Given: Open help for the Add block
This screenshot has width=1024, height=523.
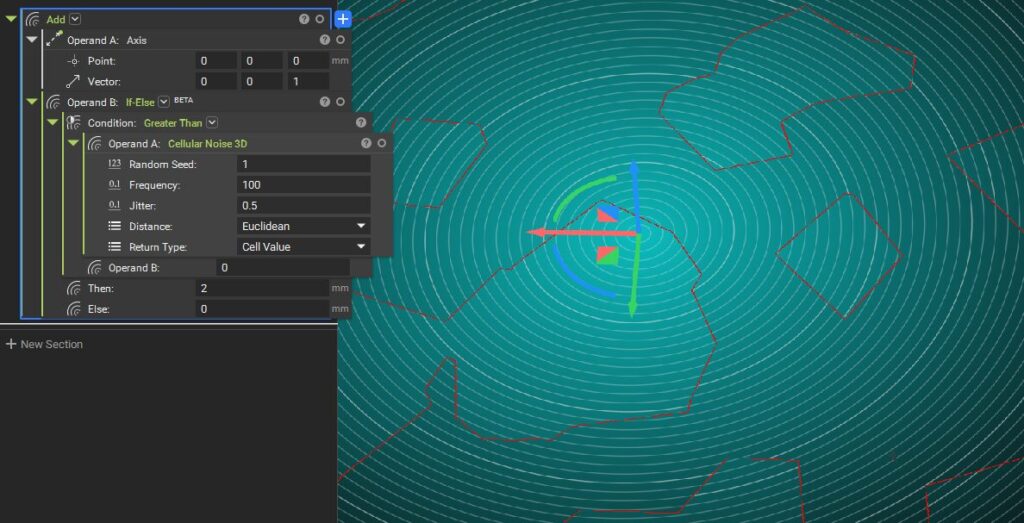Looking at the screenshot, I should [x=304, y=19].
